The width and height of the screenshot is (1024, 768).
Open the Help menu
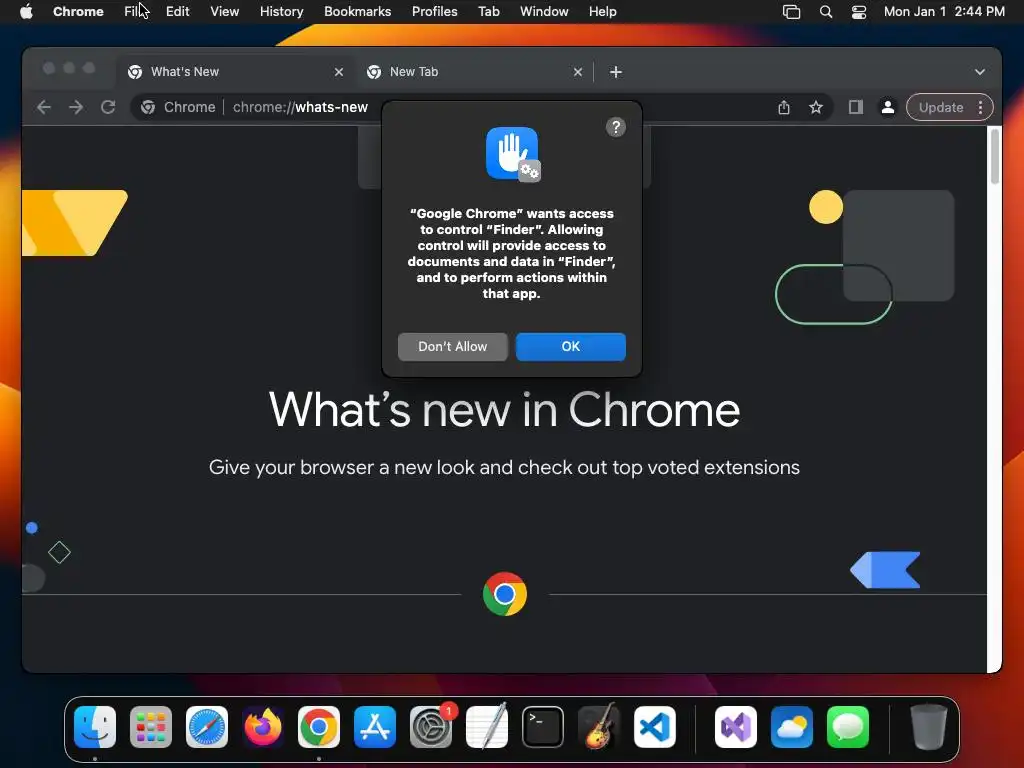pyautogui.click(x=602, y=12)
